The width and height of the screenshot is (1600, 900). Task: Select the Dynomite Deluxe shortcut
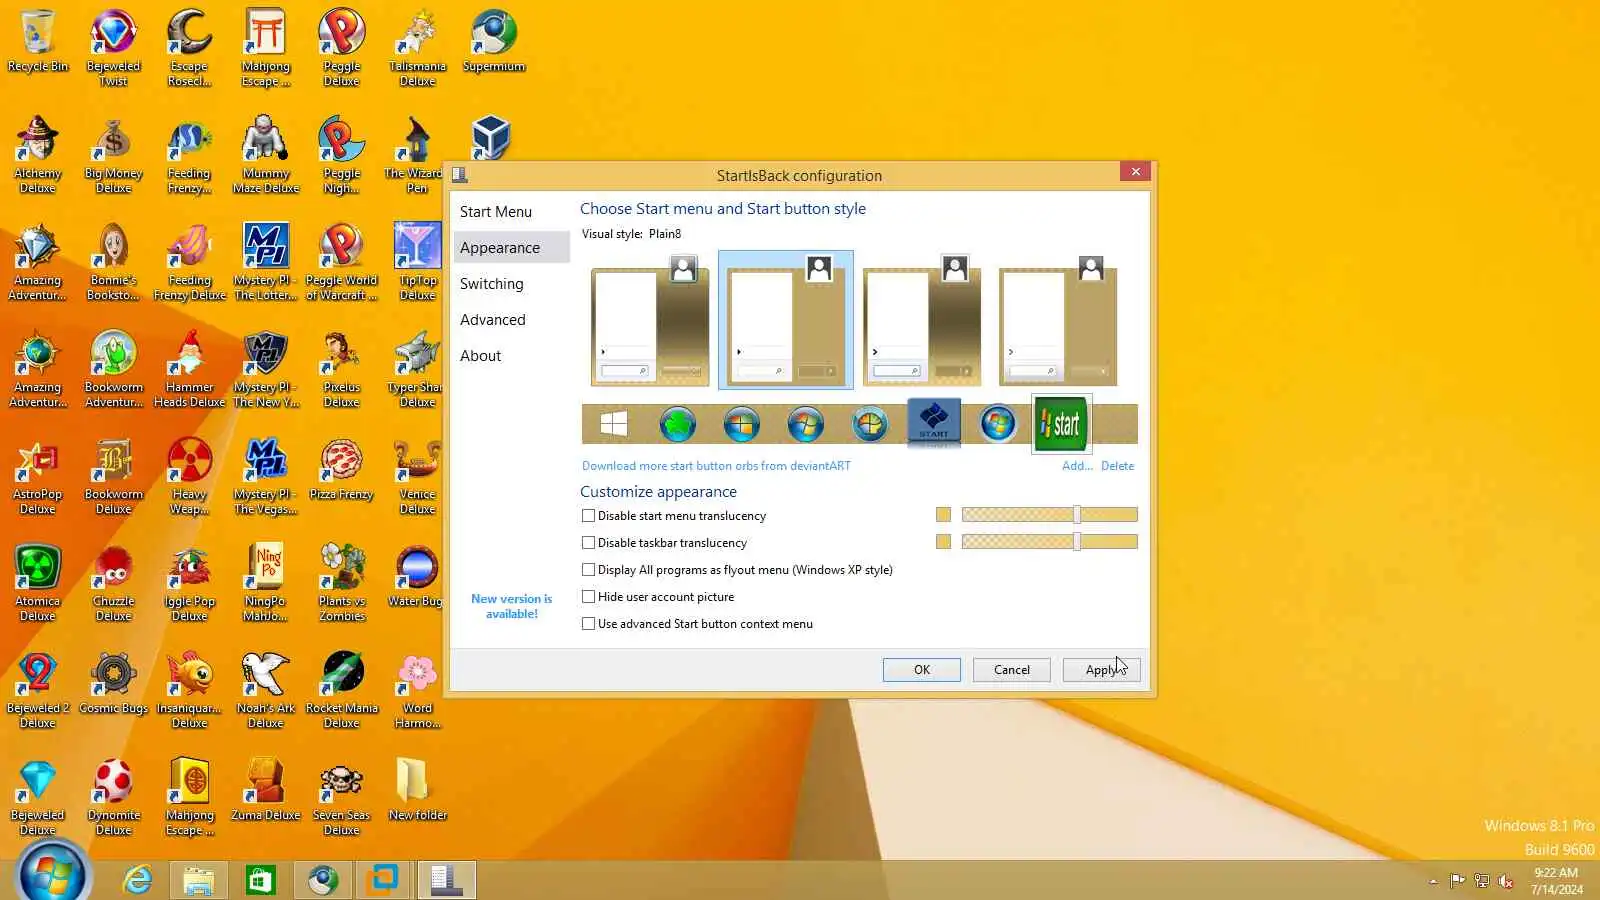[x=114, y=797]
